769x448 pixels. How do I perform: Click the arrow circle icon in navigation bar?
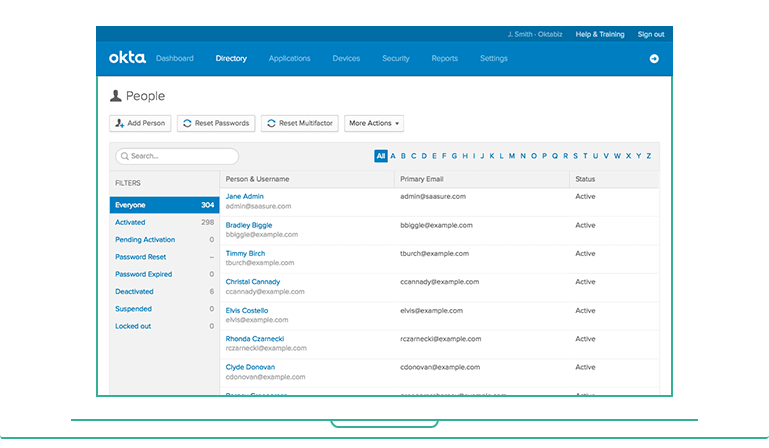pyautogui.click(x=654, y=59)
